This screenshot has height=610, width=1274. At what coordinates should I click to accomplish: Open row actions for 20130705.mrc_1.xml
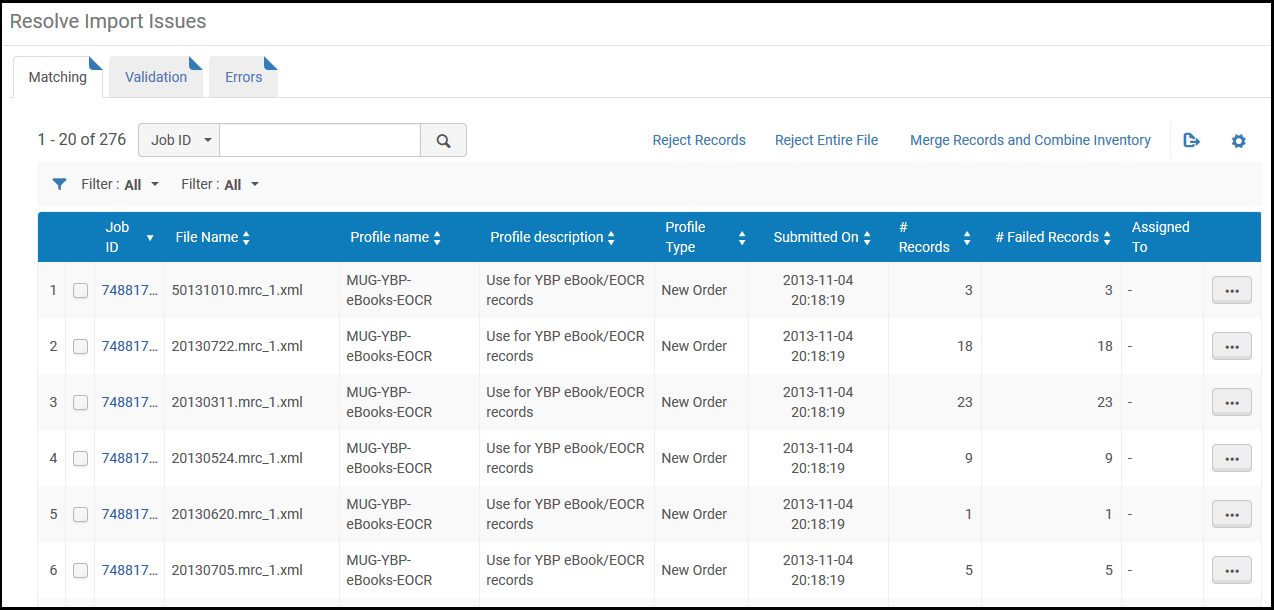click(1231, 570)
